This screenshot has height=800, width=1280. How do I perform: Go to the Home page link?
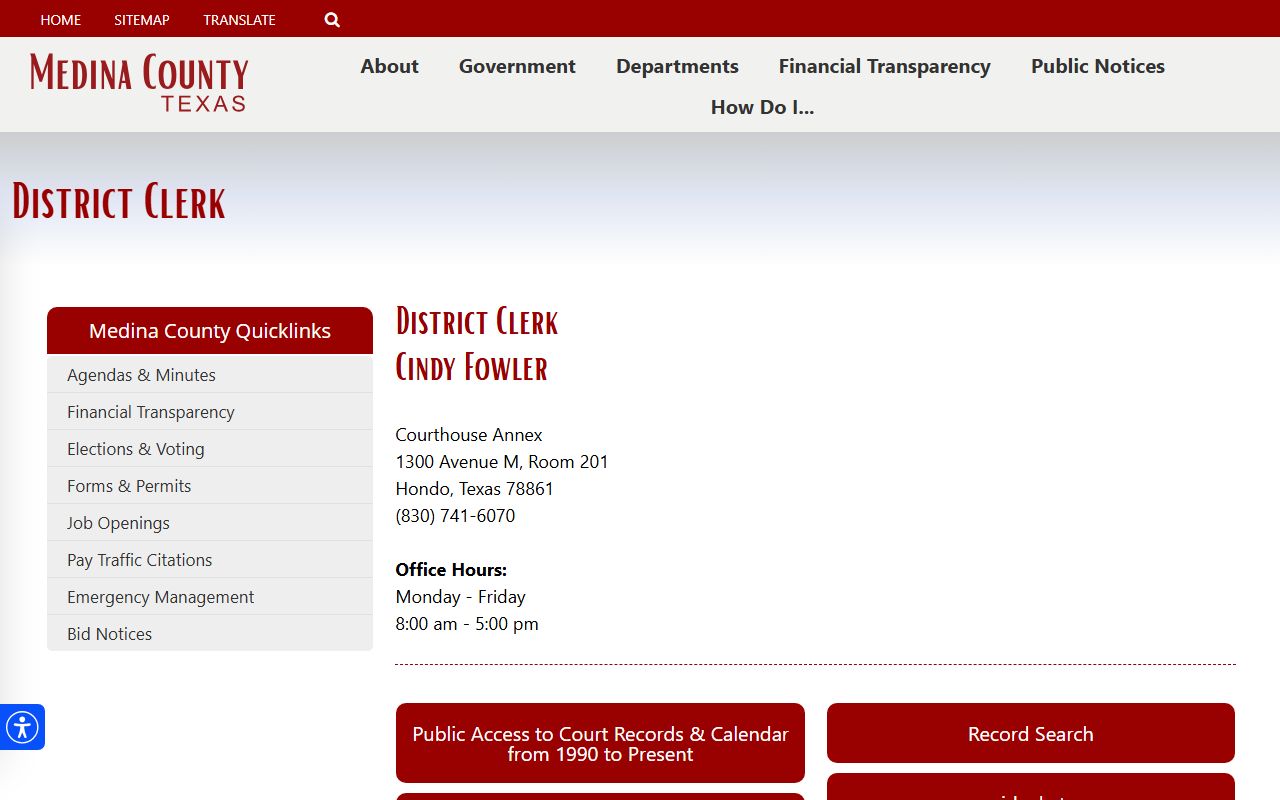(x=61, y=20)
